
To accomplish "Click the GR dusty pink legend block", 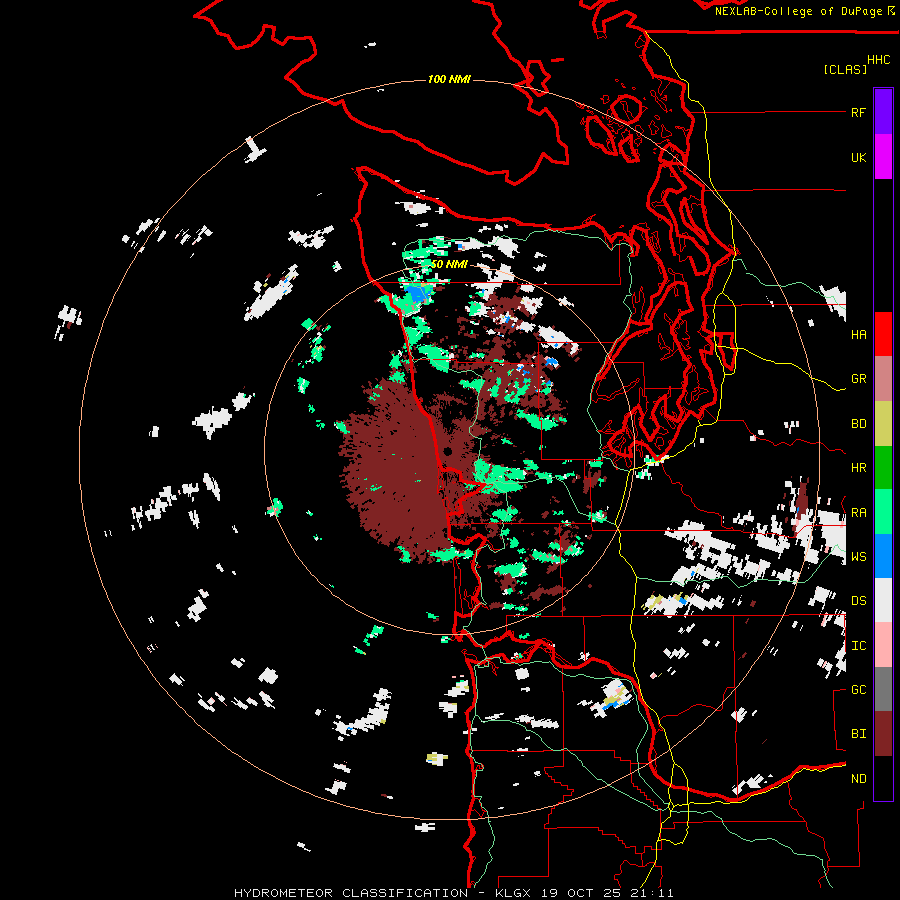I will pos(883,379).
